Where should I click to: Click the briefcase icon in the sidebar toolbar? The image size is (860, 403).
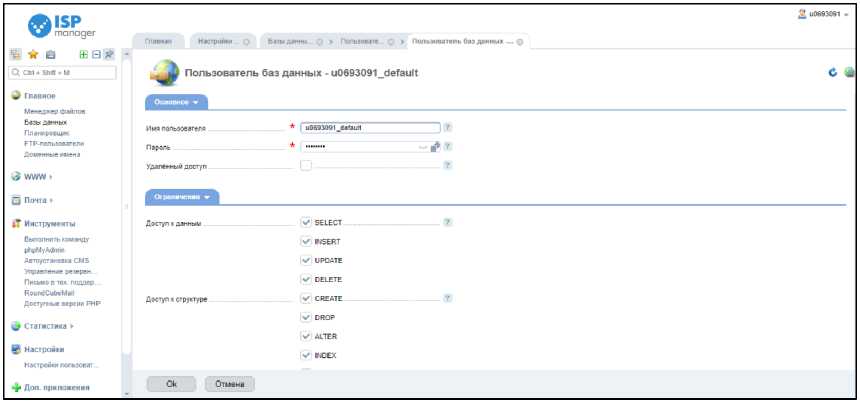(x=50, y=54)
